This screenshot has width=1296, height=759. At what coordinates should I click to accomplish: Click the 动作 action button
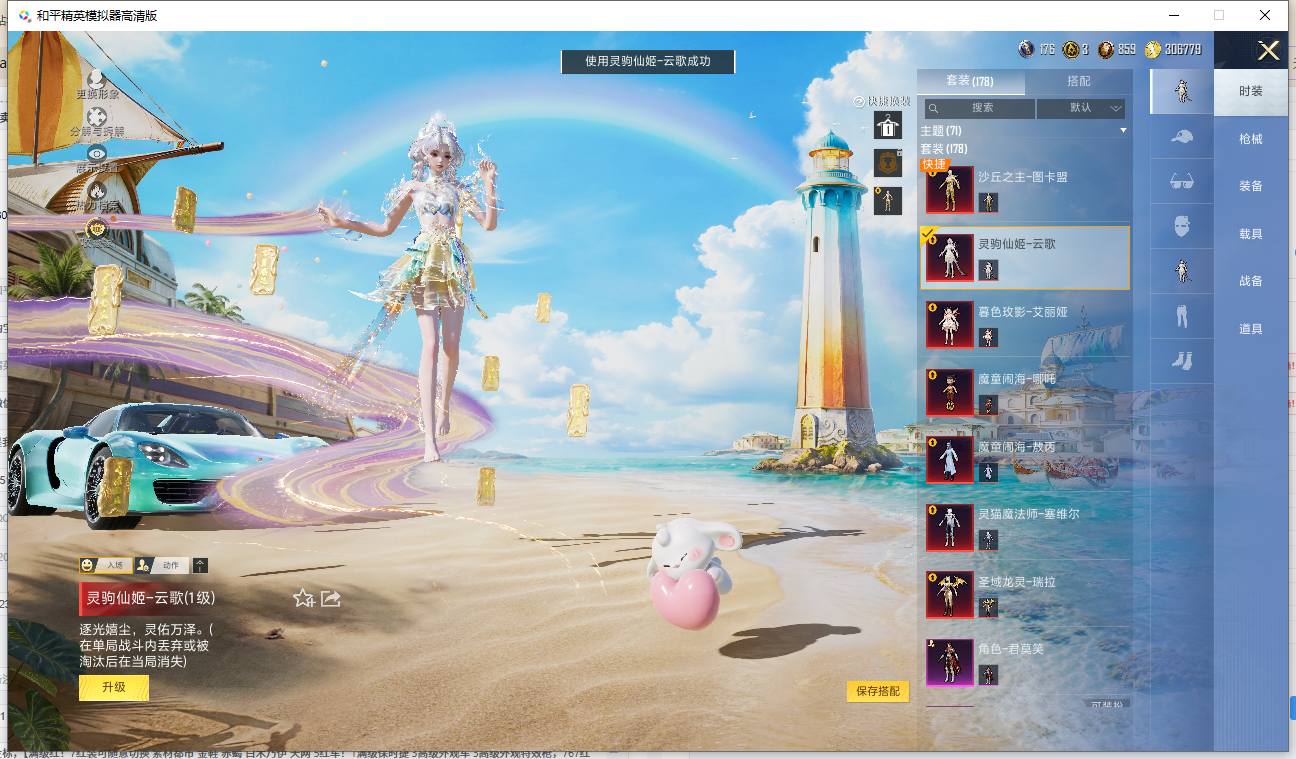pyautogui.click(x=162, y=565)
